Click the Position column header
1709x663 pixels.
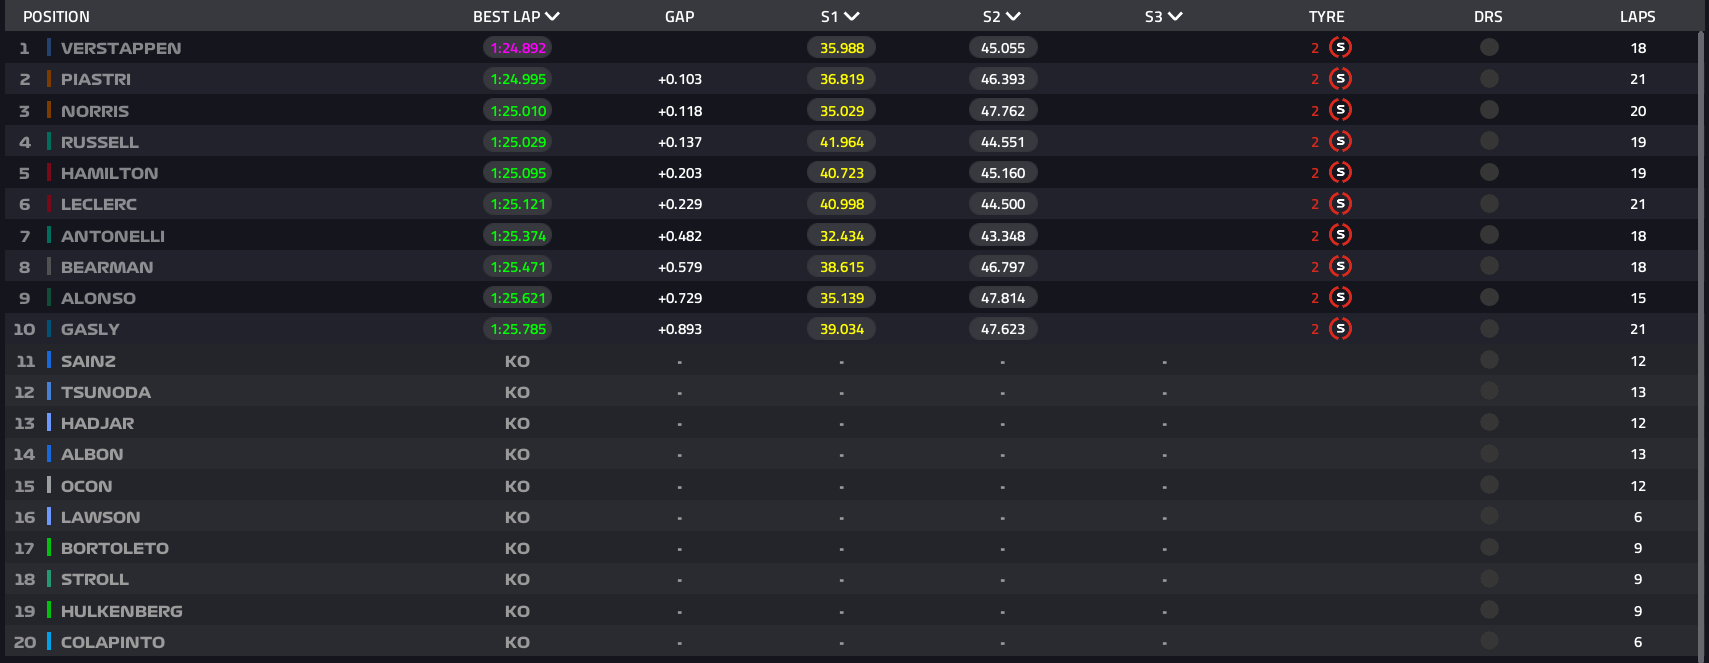(56, 16)
